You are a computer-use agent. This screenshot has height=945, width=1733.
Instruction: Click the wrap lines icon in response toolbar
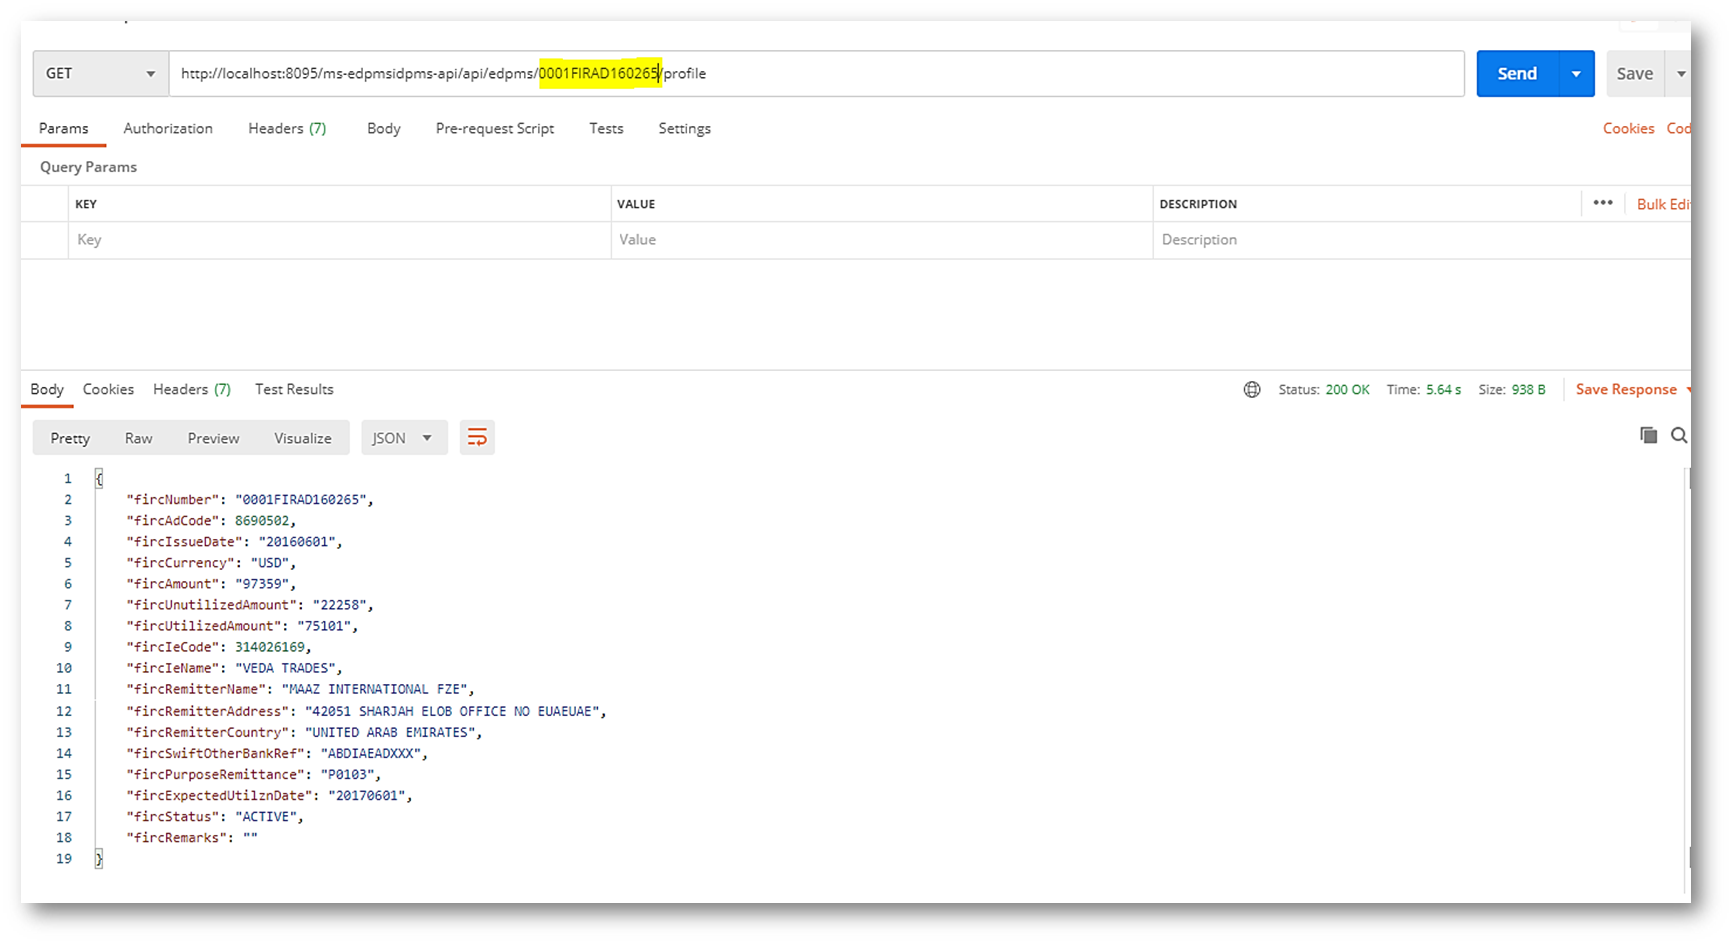[477, 438]
